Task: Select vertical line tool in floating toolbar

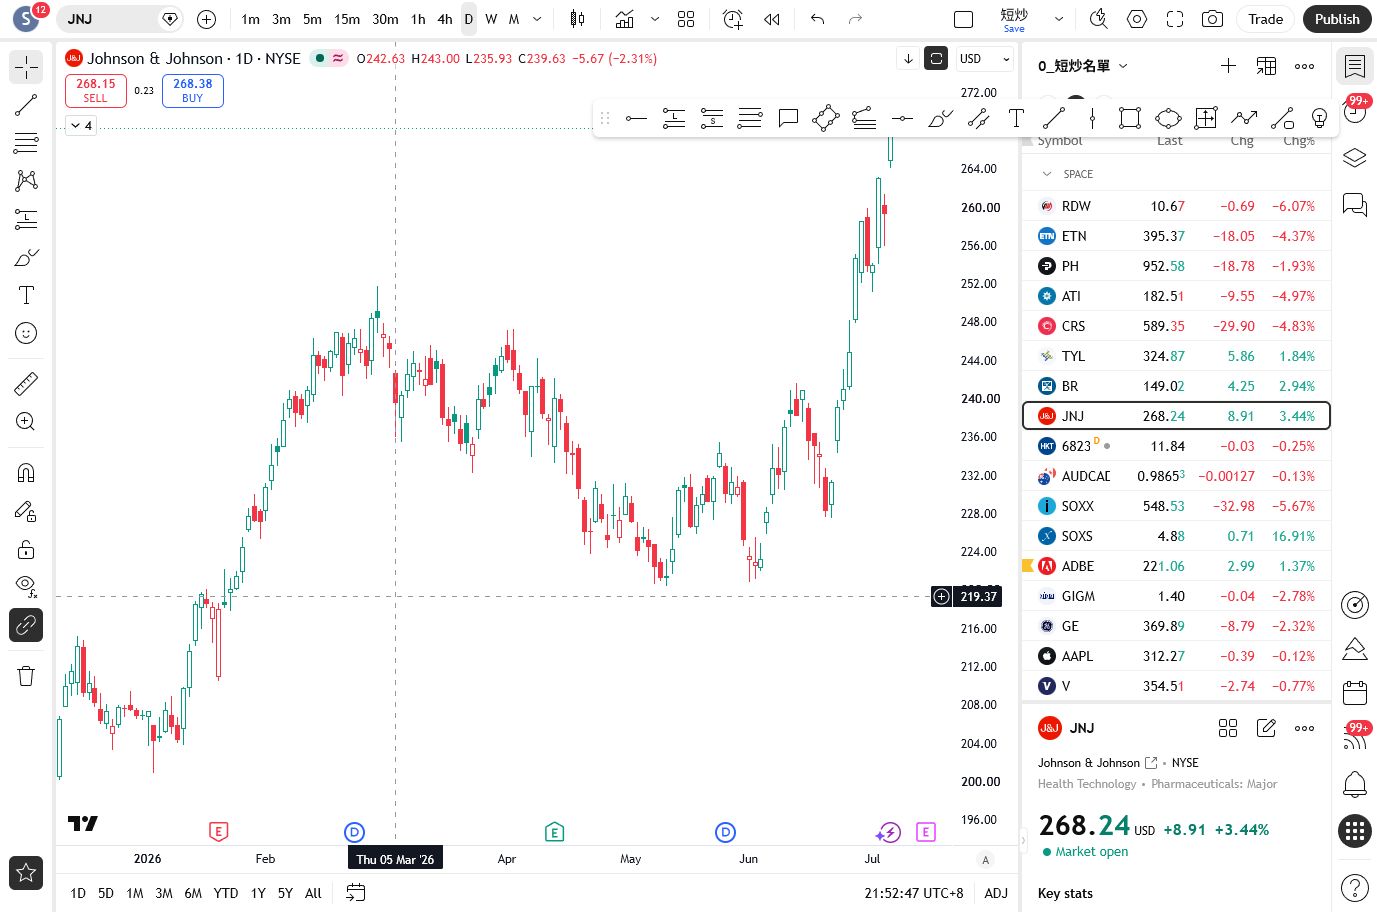Action: point(1092,118)
